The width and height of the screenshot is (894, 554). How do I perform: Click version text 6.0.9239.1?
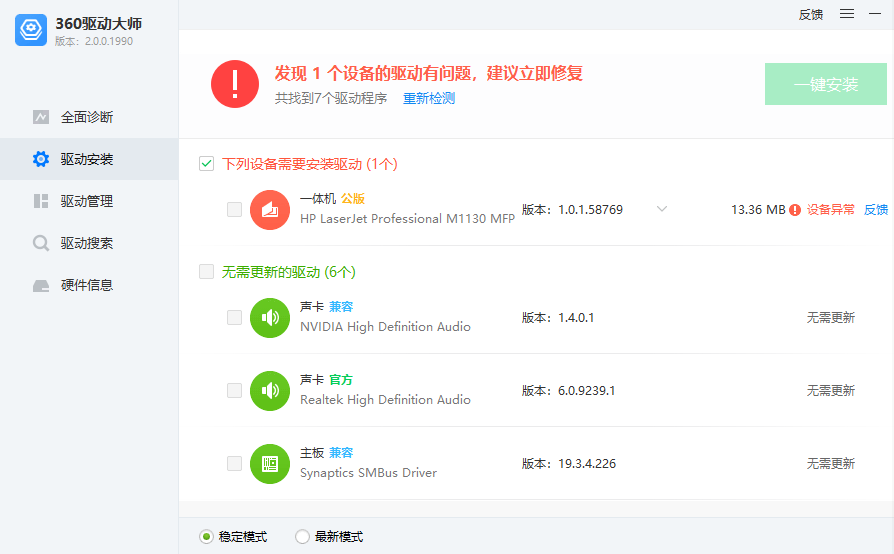pyautogui.click(x=587, y=390)
